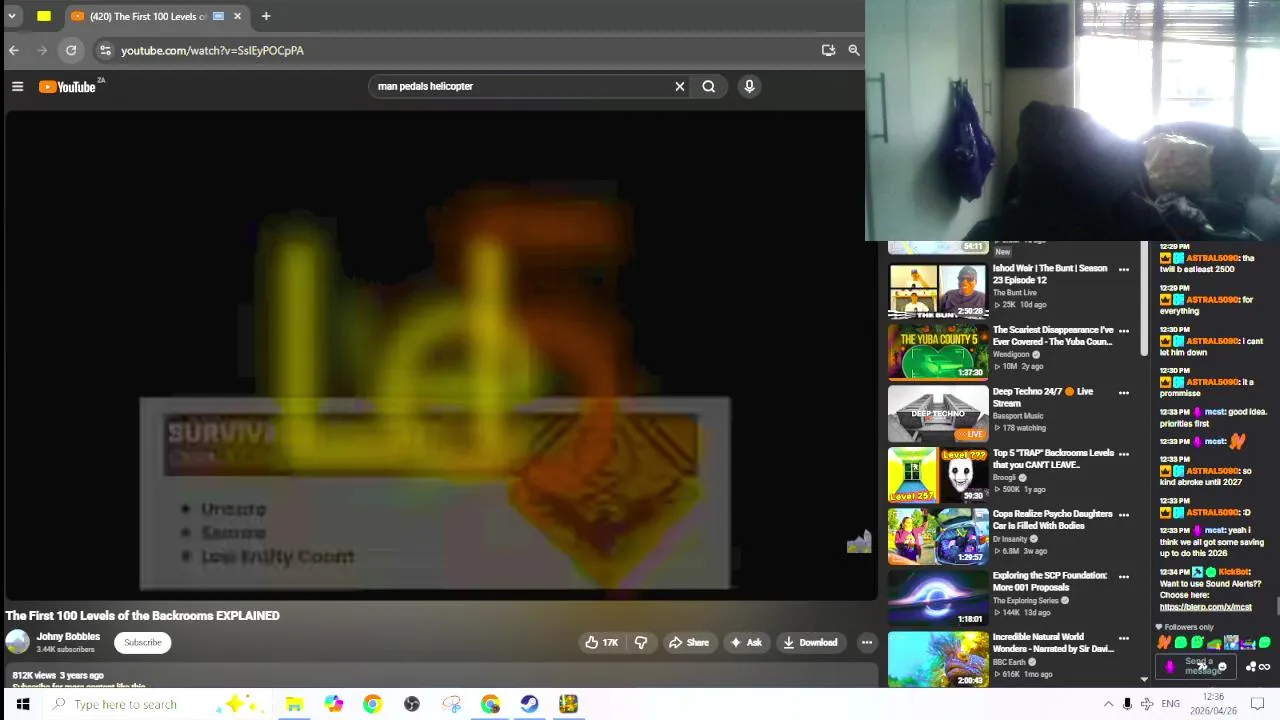Image resolution: width=1280 pixels, height=720 pixels.
Task: Open a new browser tab
Action: pyautogui.click(x=266, y=16)
